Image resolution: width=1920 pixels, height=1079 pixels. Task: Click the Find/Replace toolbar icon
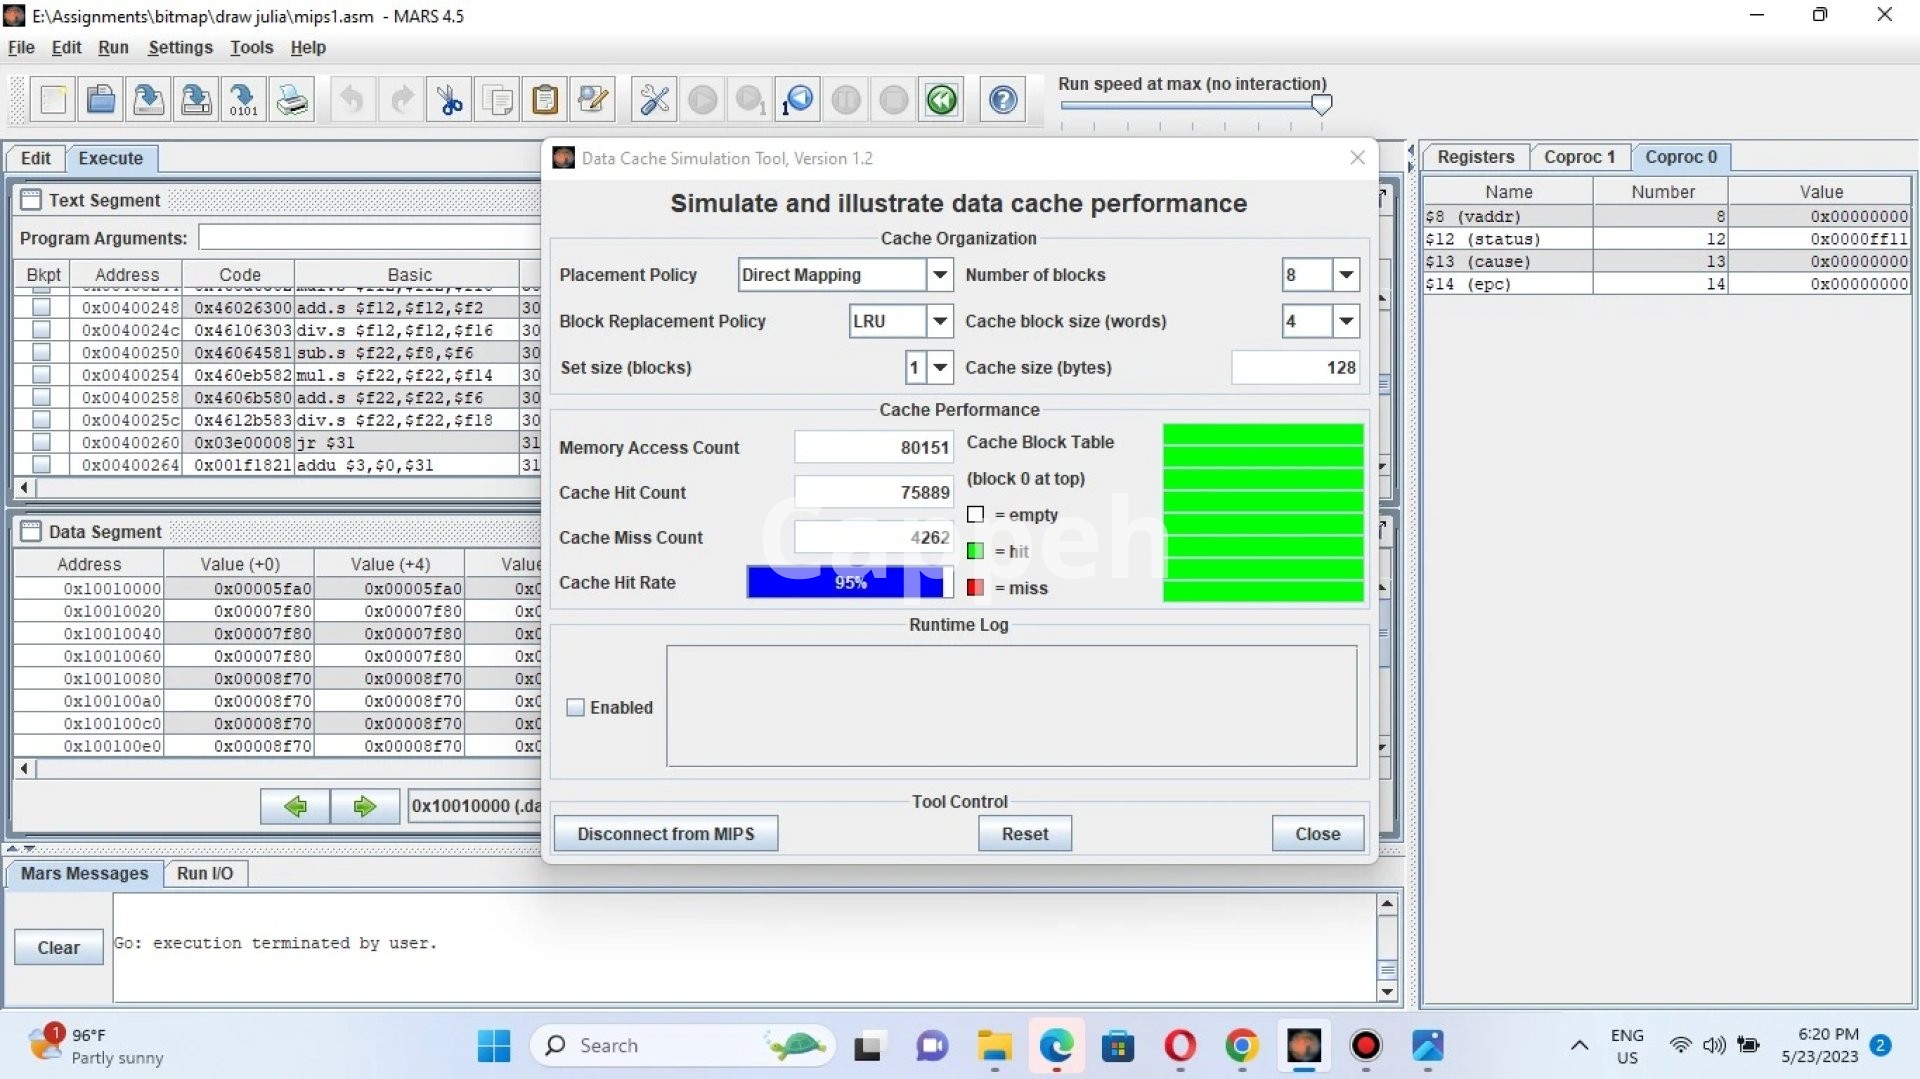pos(593,100)
